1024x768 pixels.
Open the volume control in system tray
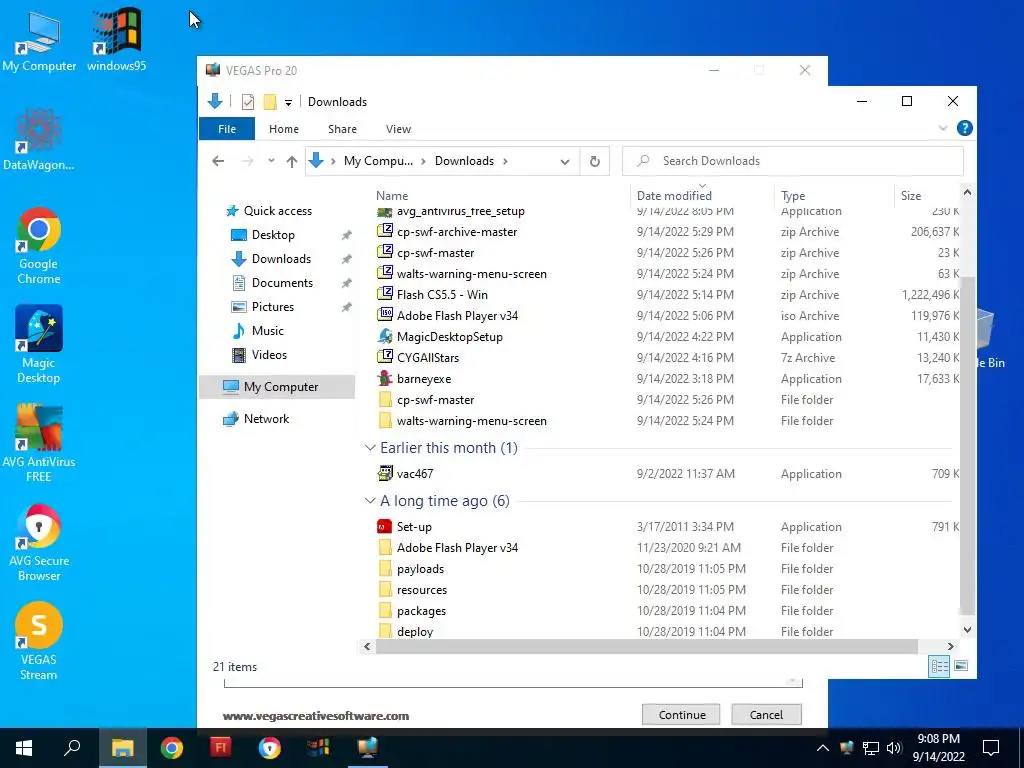click(895, 748)
